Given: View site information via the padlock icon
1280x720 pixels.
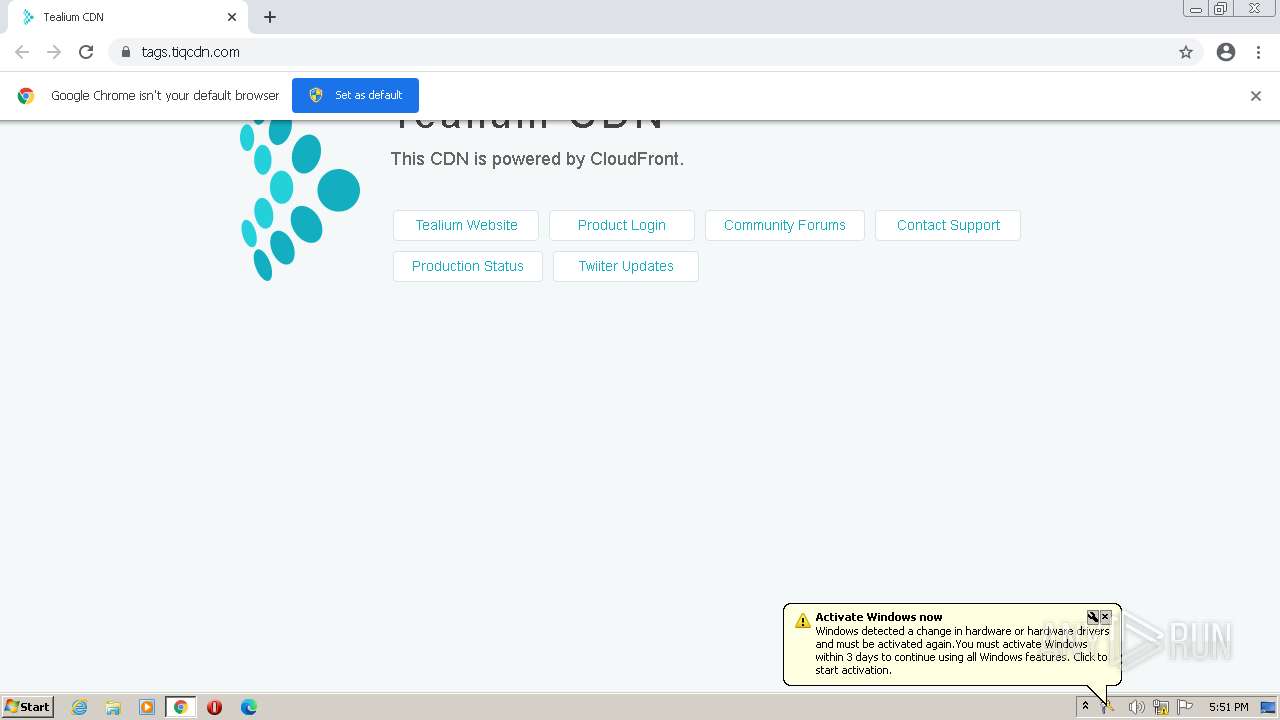Looking at the screenshot, I should 126,52.
